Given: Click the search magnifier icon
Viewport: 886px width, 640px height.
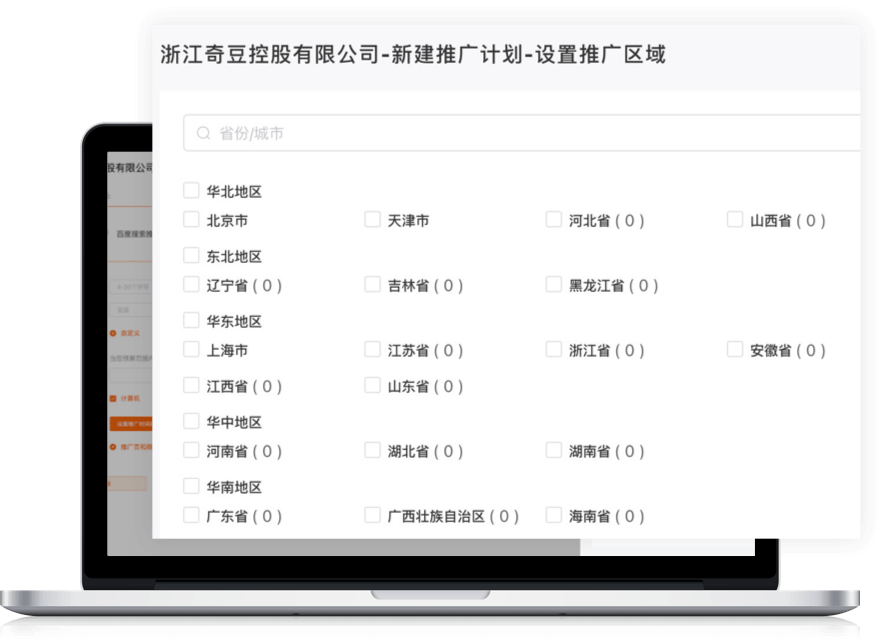Looking at the screenshot, I should (x=203, y=133).
